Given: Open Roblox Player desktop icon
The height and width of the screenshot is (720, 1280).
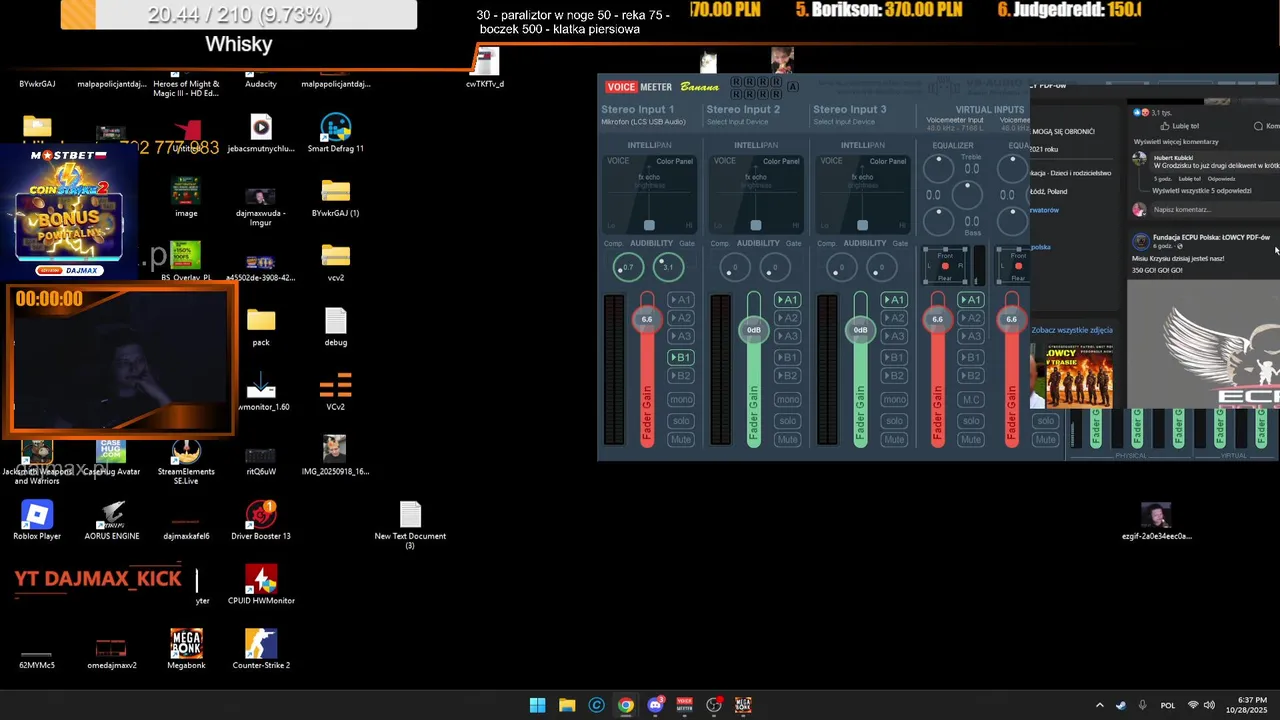Looking at the screenshot, I should coord(37,520).
